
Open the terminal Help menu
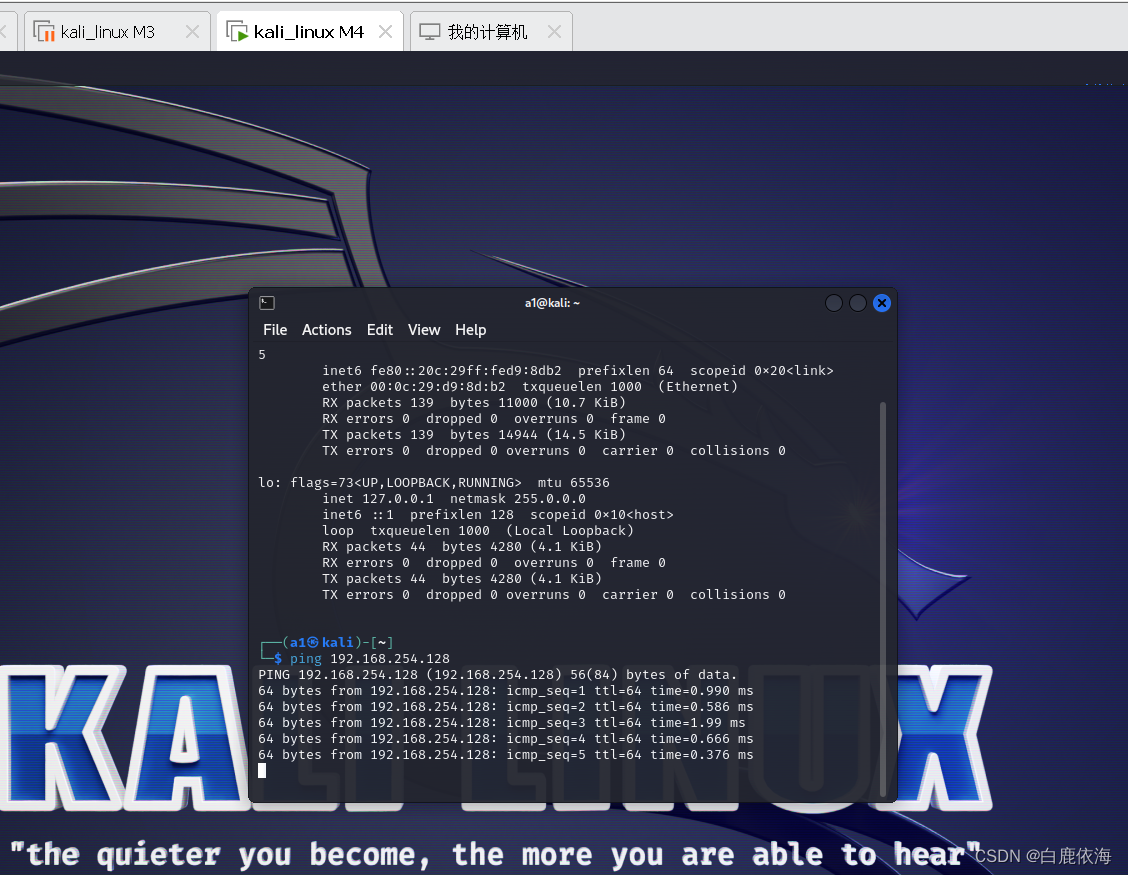pos(470,330)
